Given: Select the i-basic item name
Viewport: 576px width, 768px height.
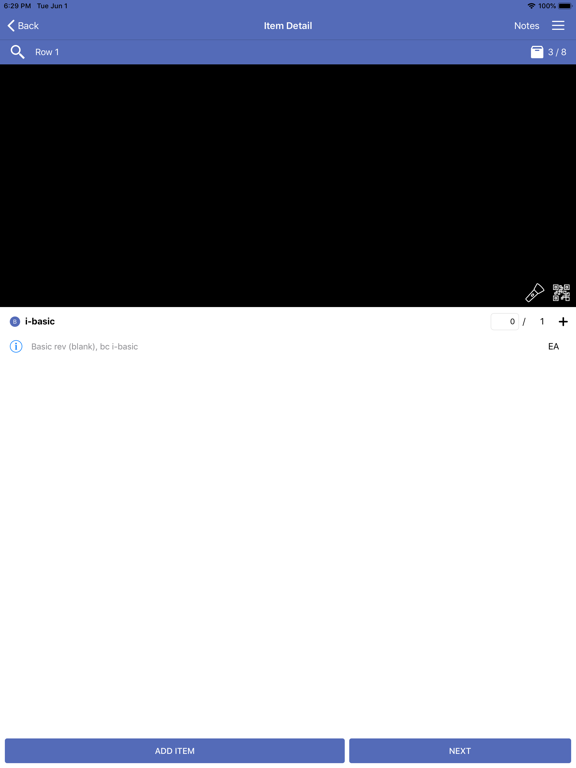Looking at the screenshot, I should (x=40, y=321).
